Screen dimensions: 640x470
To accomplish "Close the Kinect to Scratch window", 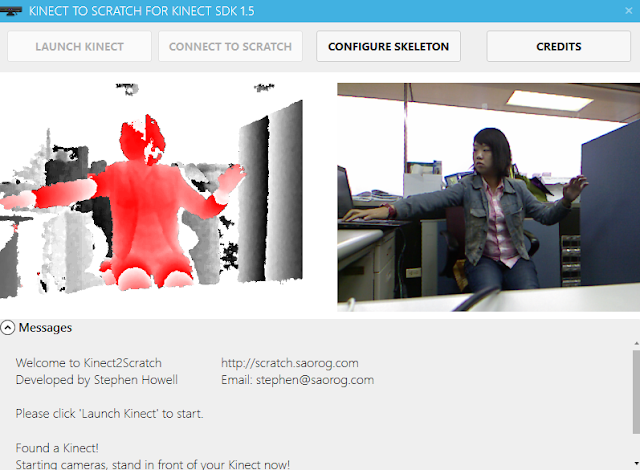I will coord(629,11).
